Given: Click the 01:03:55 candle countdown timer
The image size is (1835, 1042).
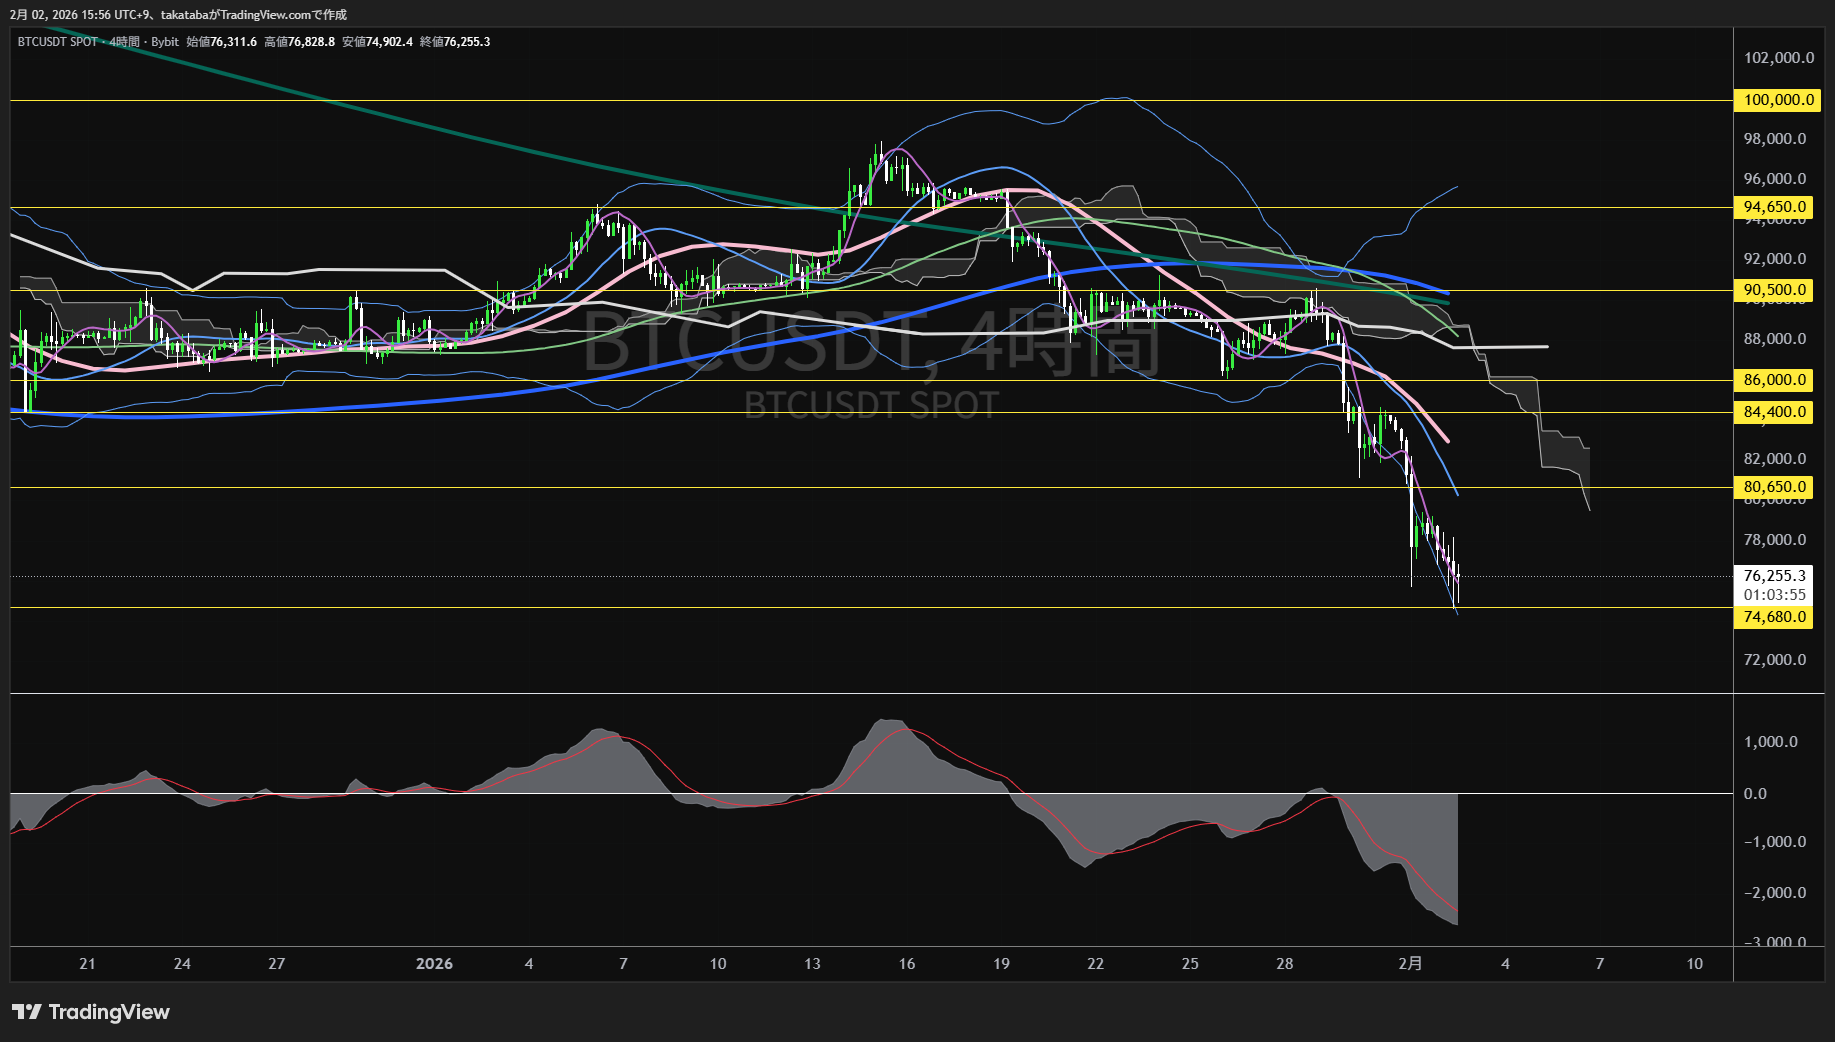Looking at the screenshot, I should pos(1772,595).
